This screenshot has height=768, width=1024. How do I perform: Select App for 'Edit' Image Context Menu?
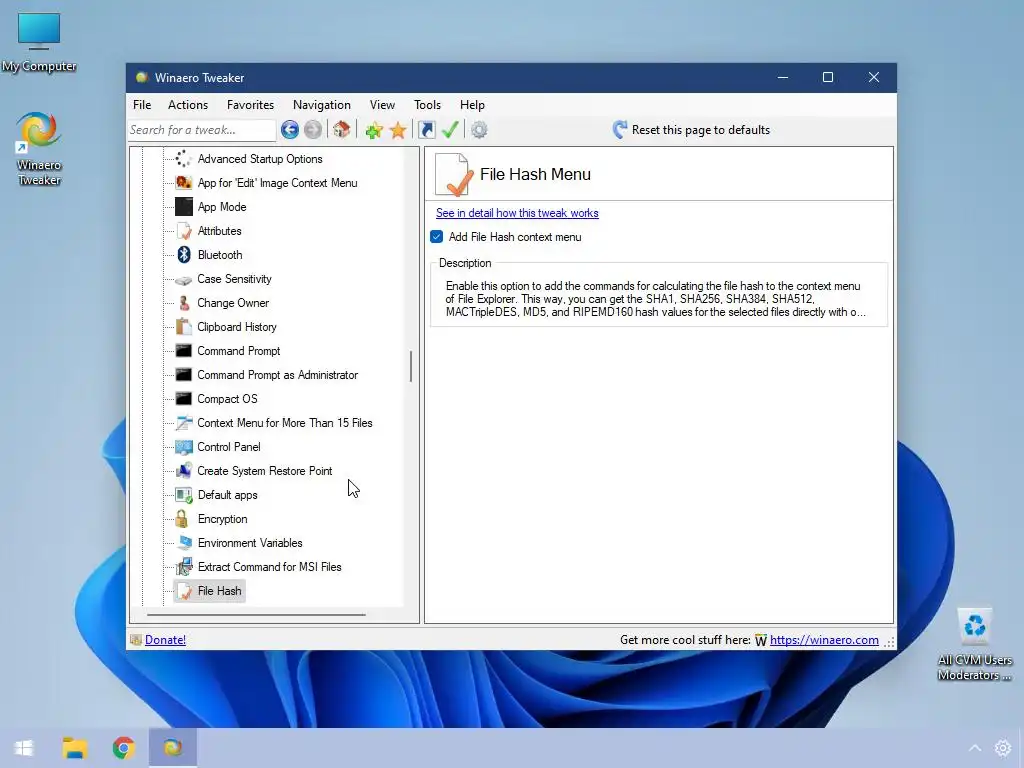278,183
